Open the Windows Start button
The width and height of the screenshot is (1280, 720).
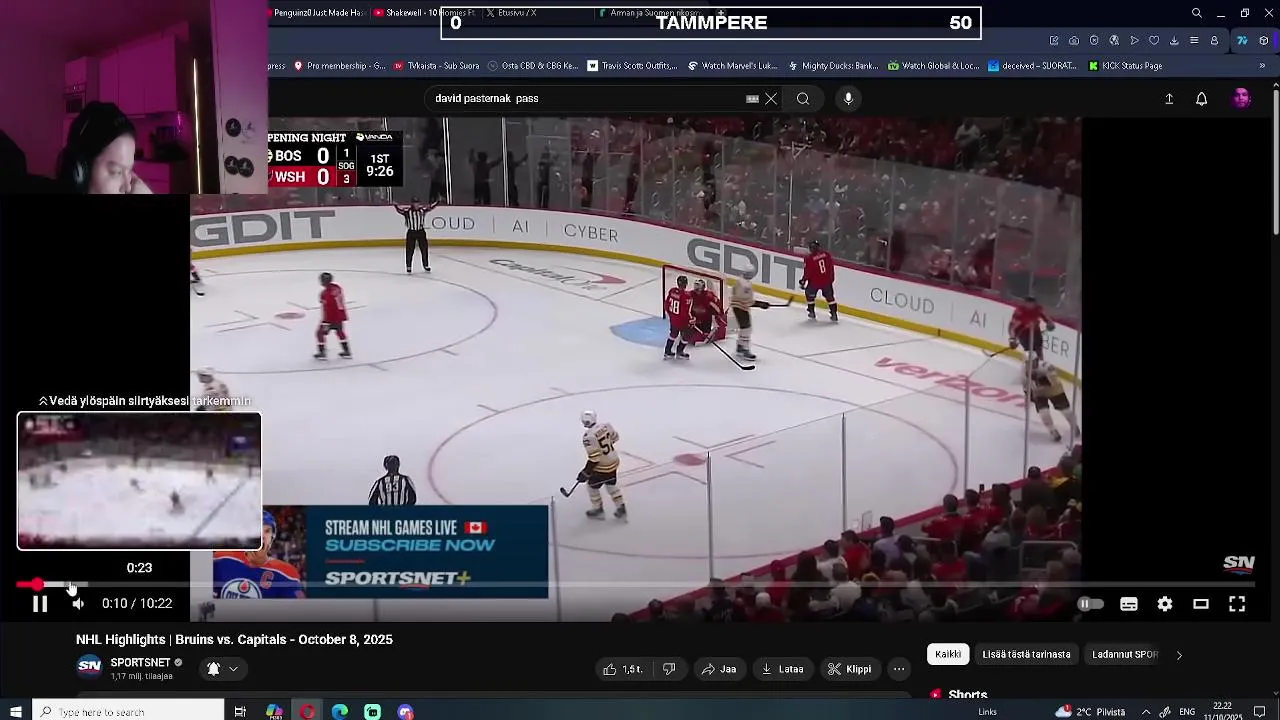coord(16,712)
